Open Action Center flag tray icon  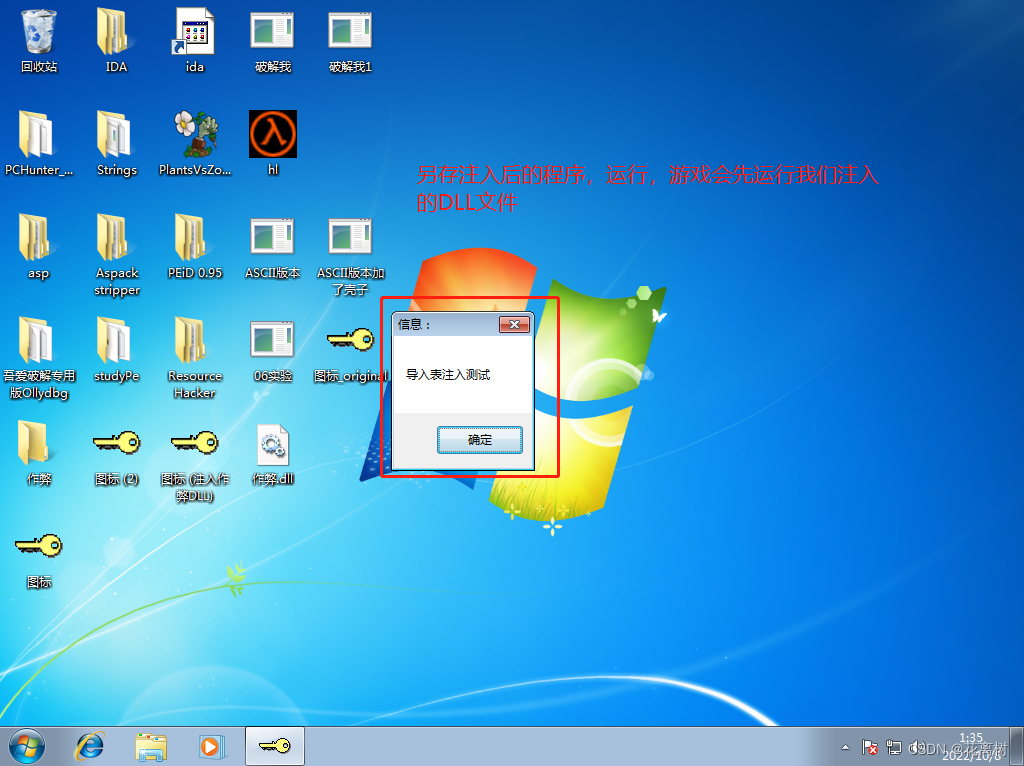[870, 747]
